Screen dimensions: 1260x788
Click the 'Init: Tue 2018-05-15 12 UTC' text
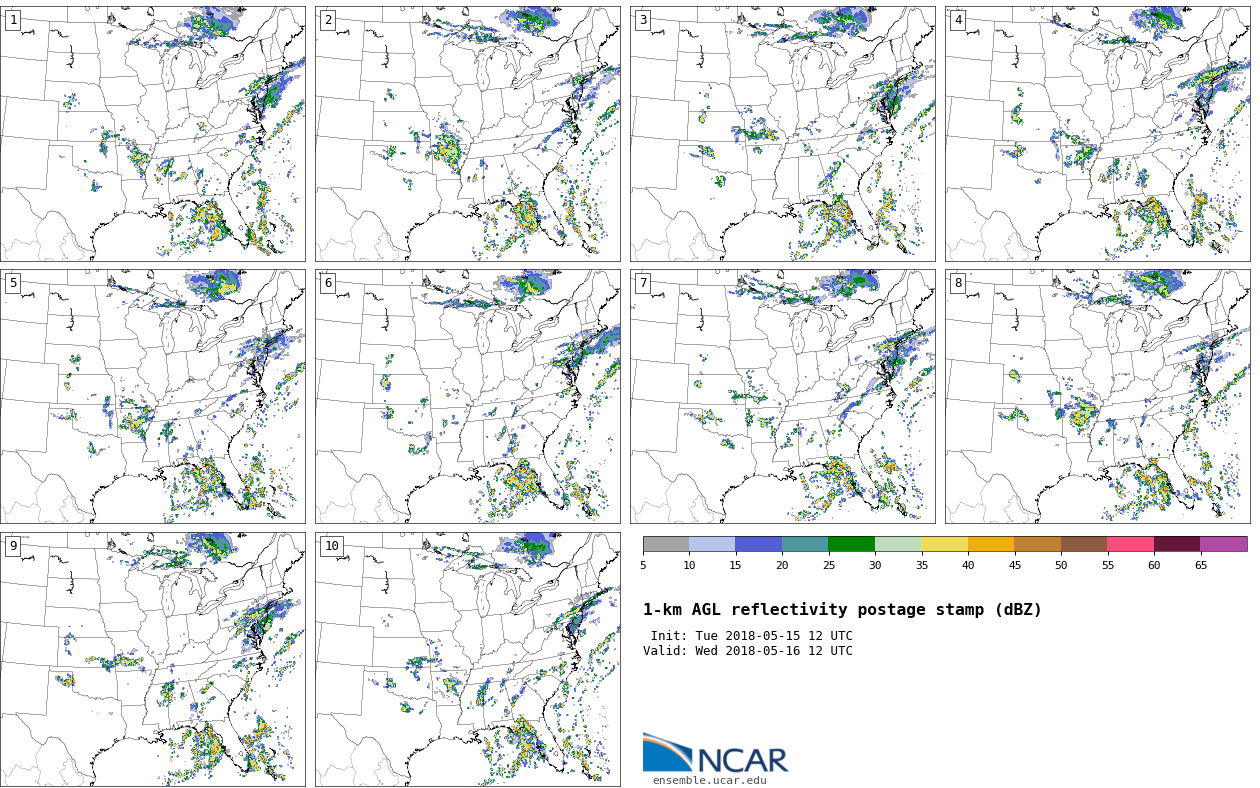click(x=752, y=636)
